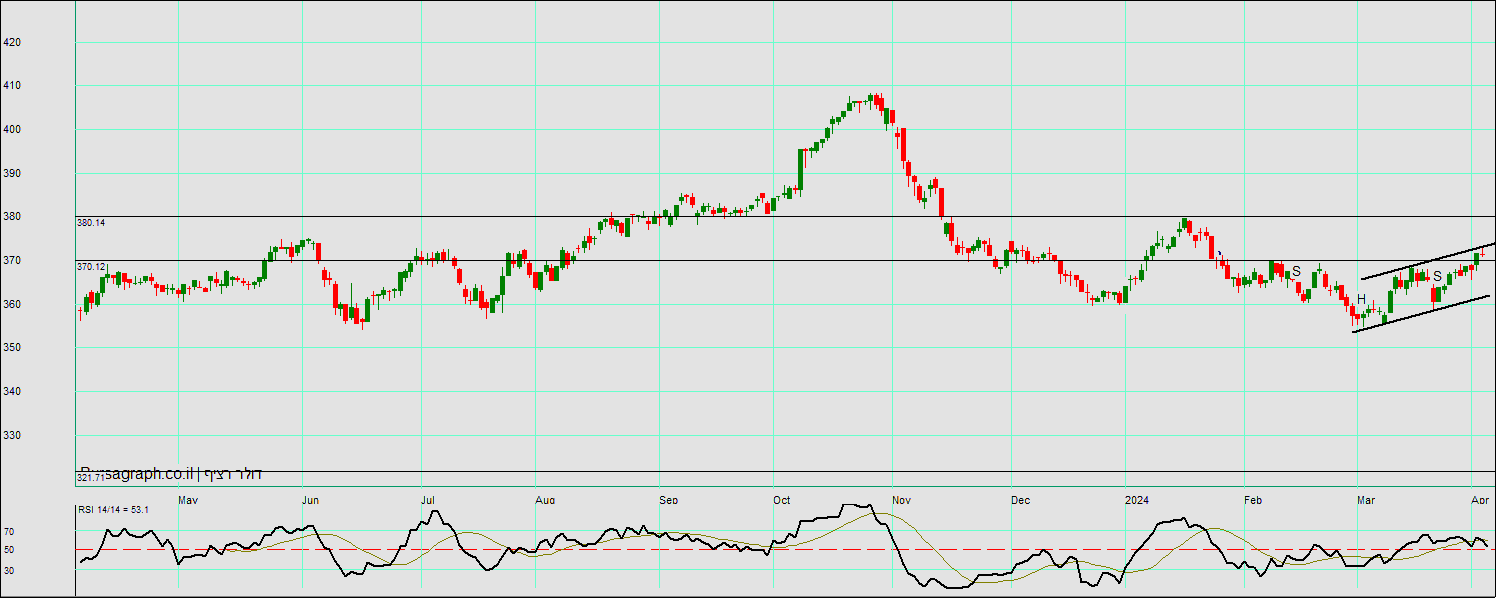This screenshot has height=598, width=1496.
Task: Click the Oct month label on time axis
Action: click(782, 499)
